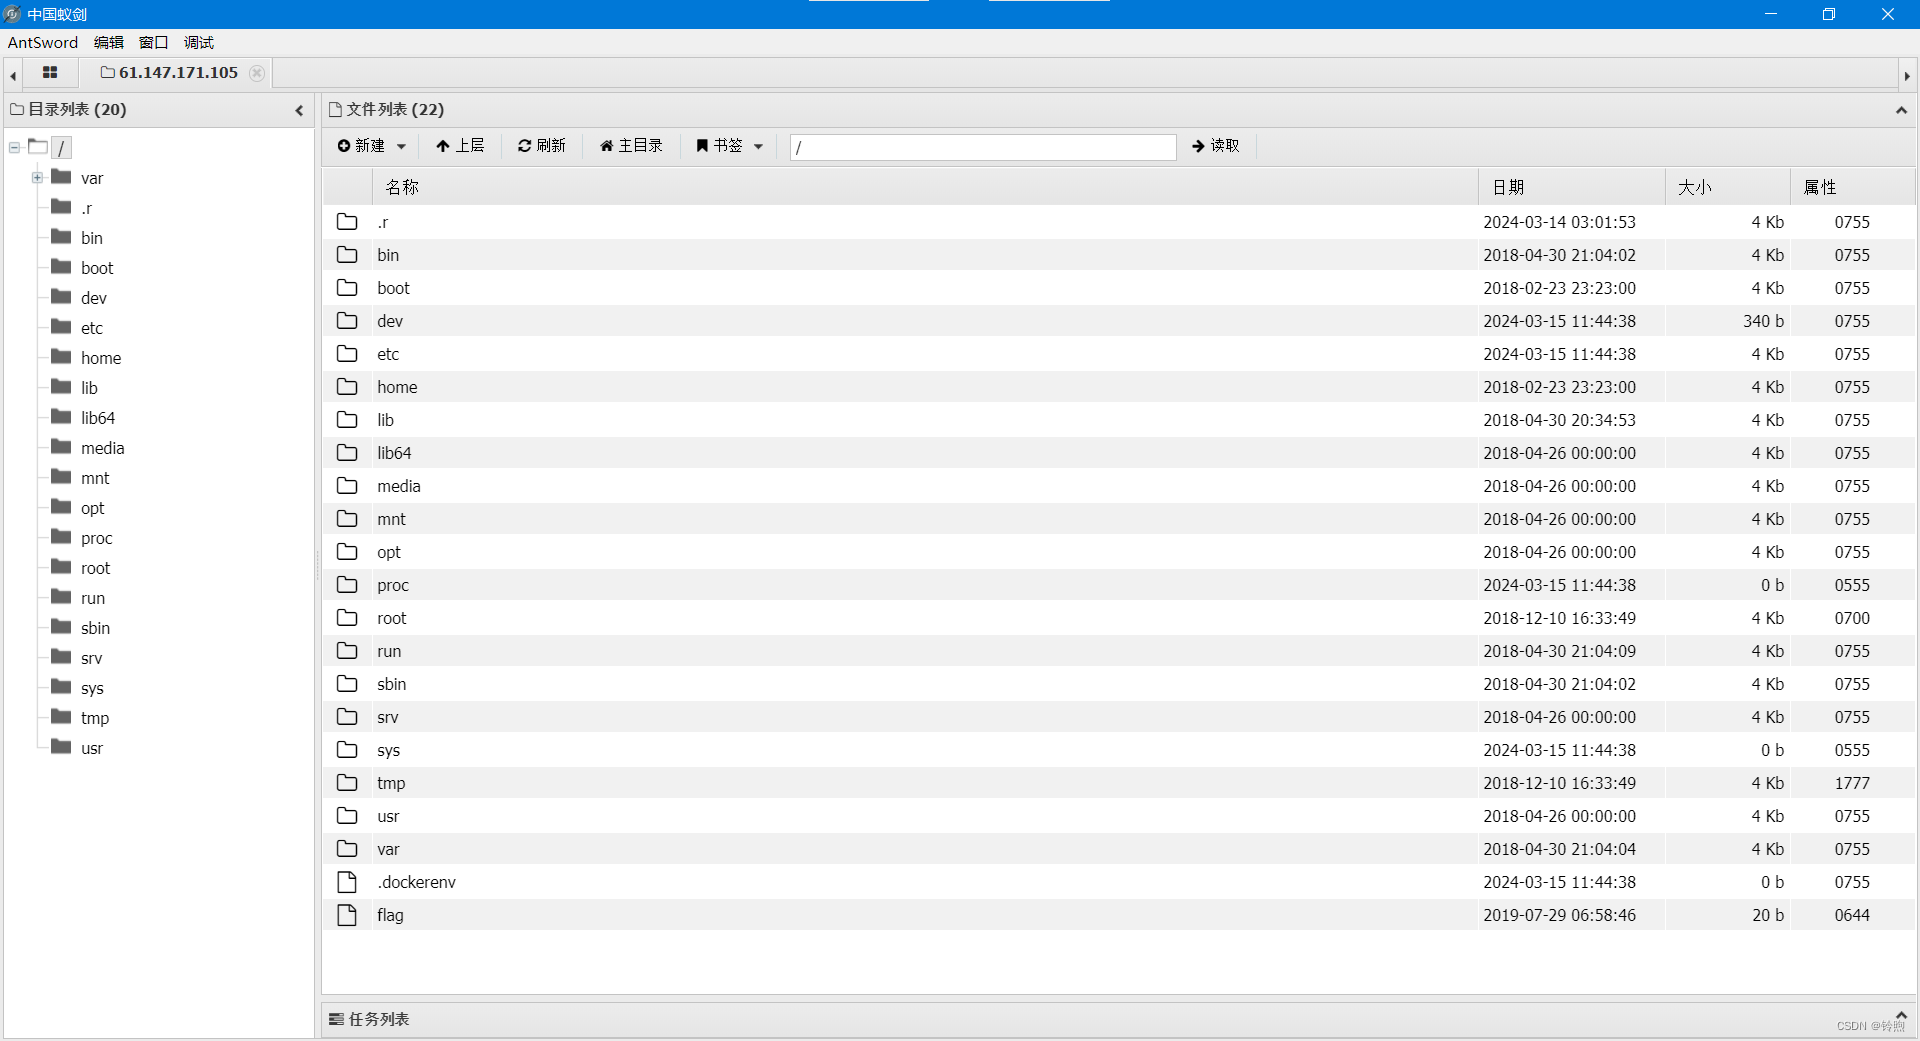
Task: Sort by the 属性 column header
Action: (x=1852, y=187)
